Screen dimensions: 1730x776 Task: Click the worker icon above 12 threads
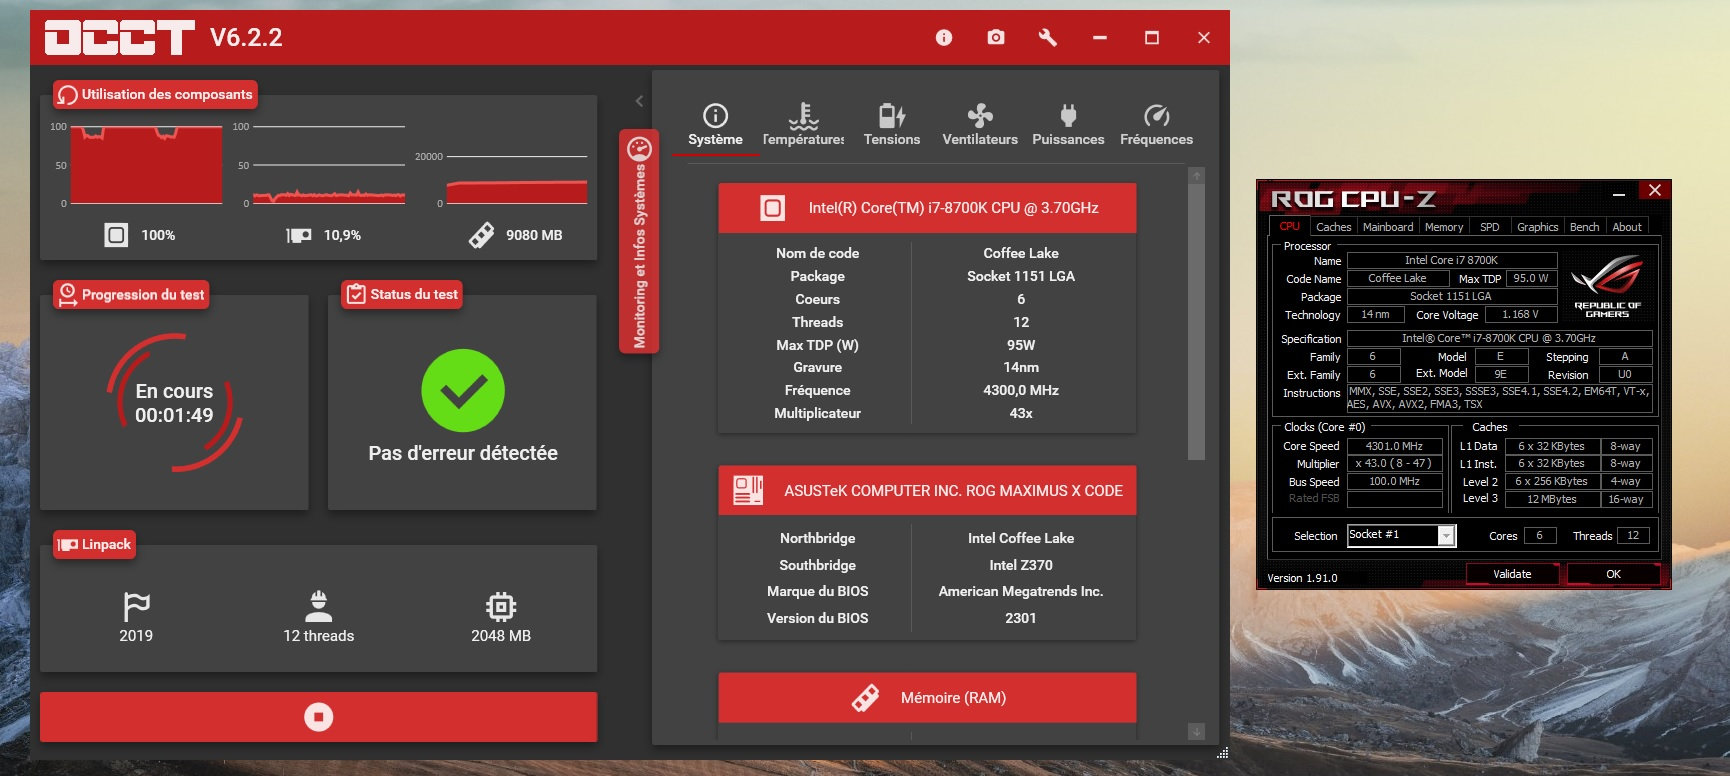tap(318, 606)
